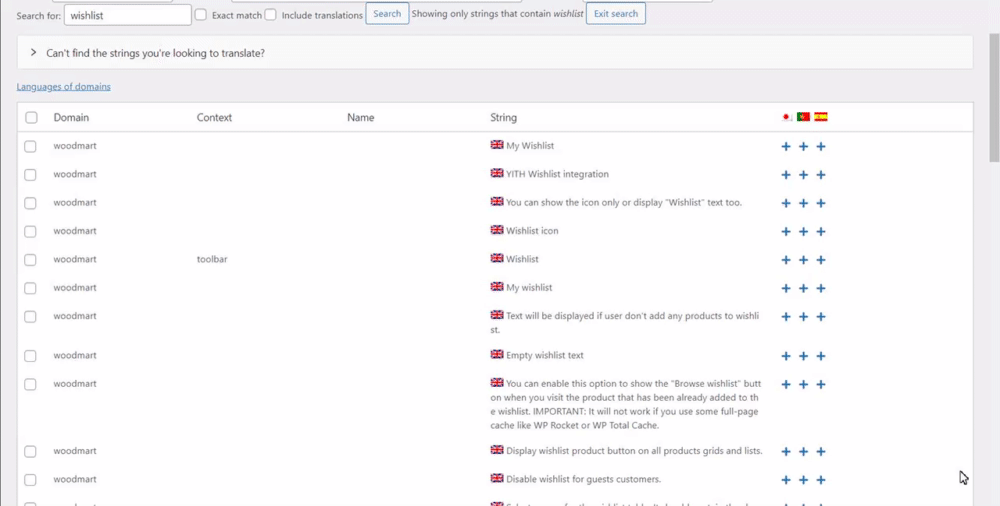Screen dimensions: 1000x506
Task: Add Japanese translation for toolbar context "Wishlist" string
Action: tap(786, 260)
